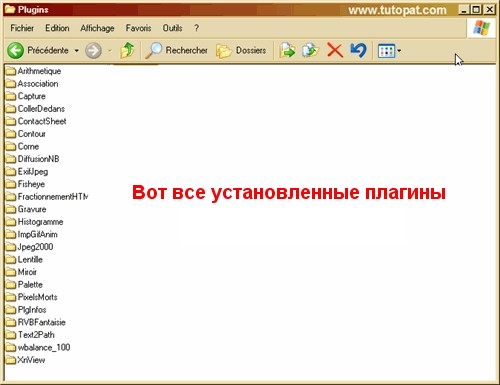
Task: Click the blue Undo arrow icon
Action: pyautogui.click(x=358, y=51)
